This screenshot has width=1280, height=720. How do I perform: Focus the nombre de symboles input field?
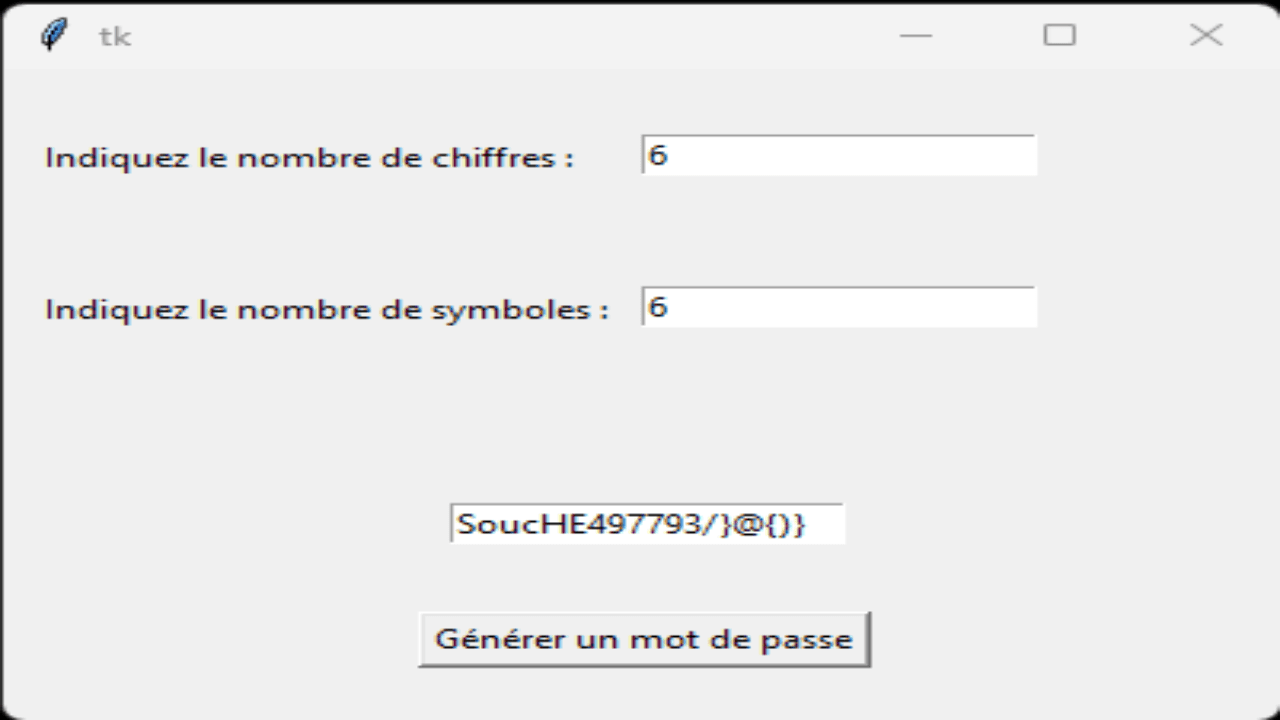(839, 307)
